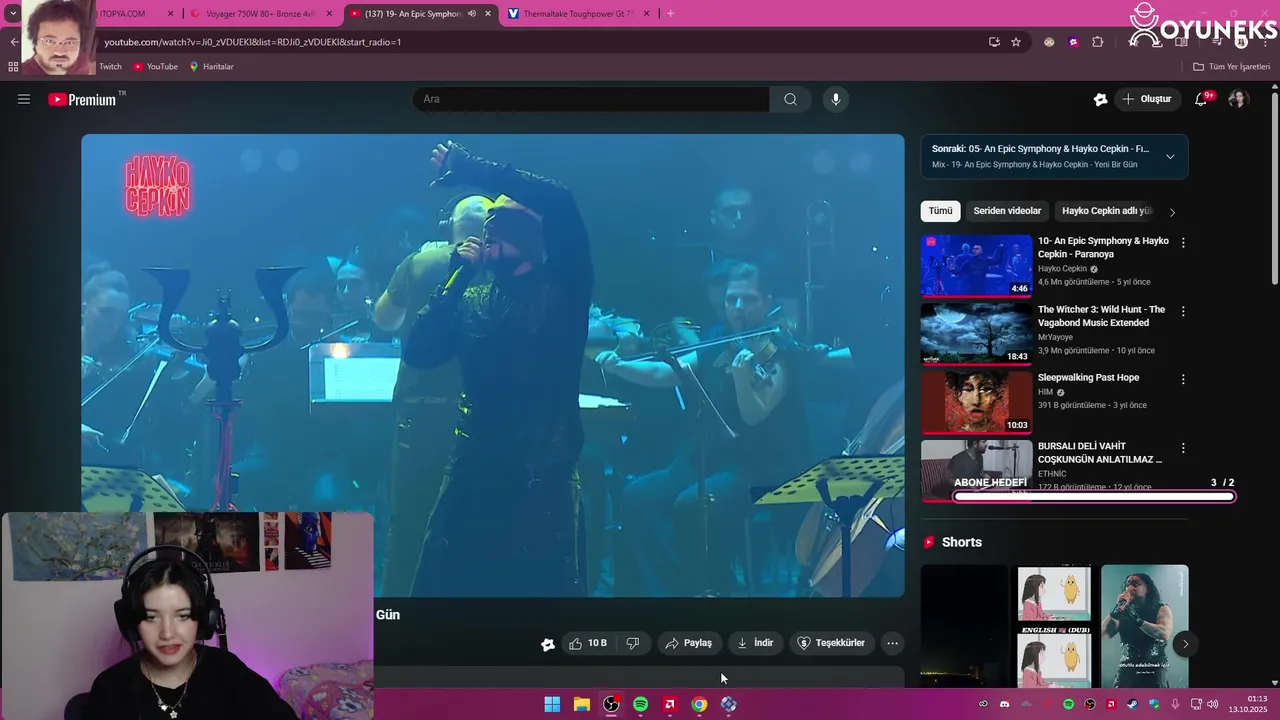The width and height of the screenshot is (1280, 720).
Task: Click the Teşekkürler thanks button
Action: (x=832, y=643)
